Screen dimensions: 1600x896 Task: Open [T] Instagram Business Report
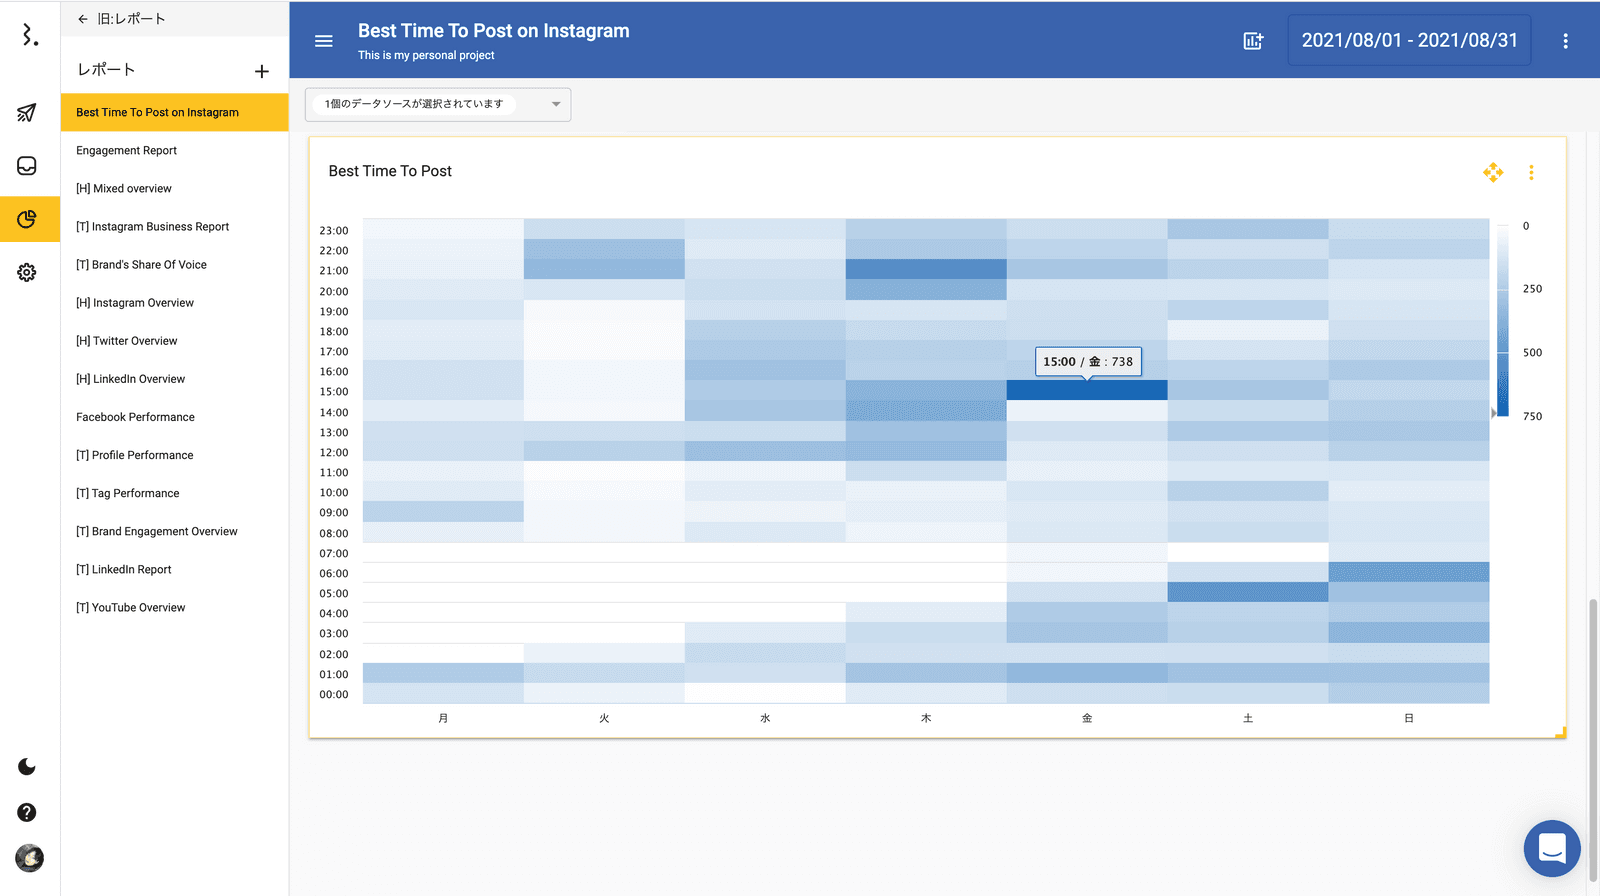[153, 227]
